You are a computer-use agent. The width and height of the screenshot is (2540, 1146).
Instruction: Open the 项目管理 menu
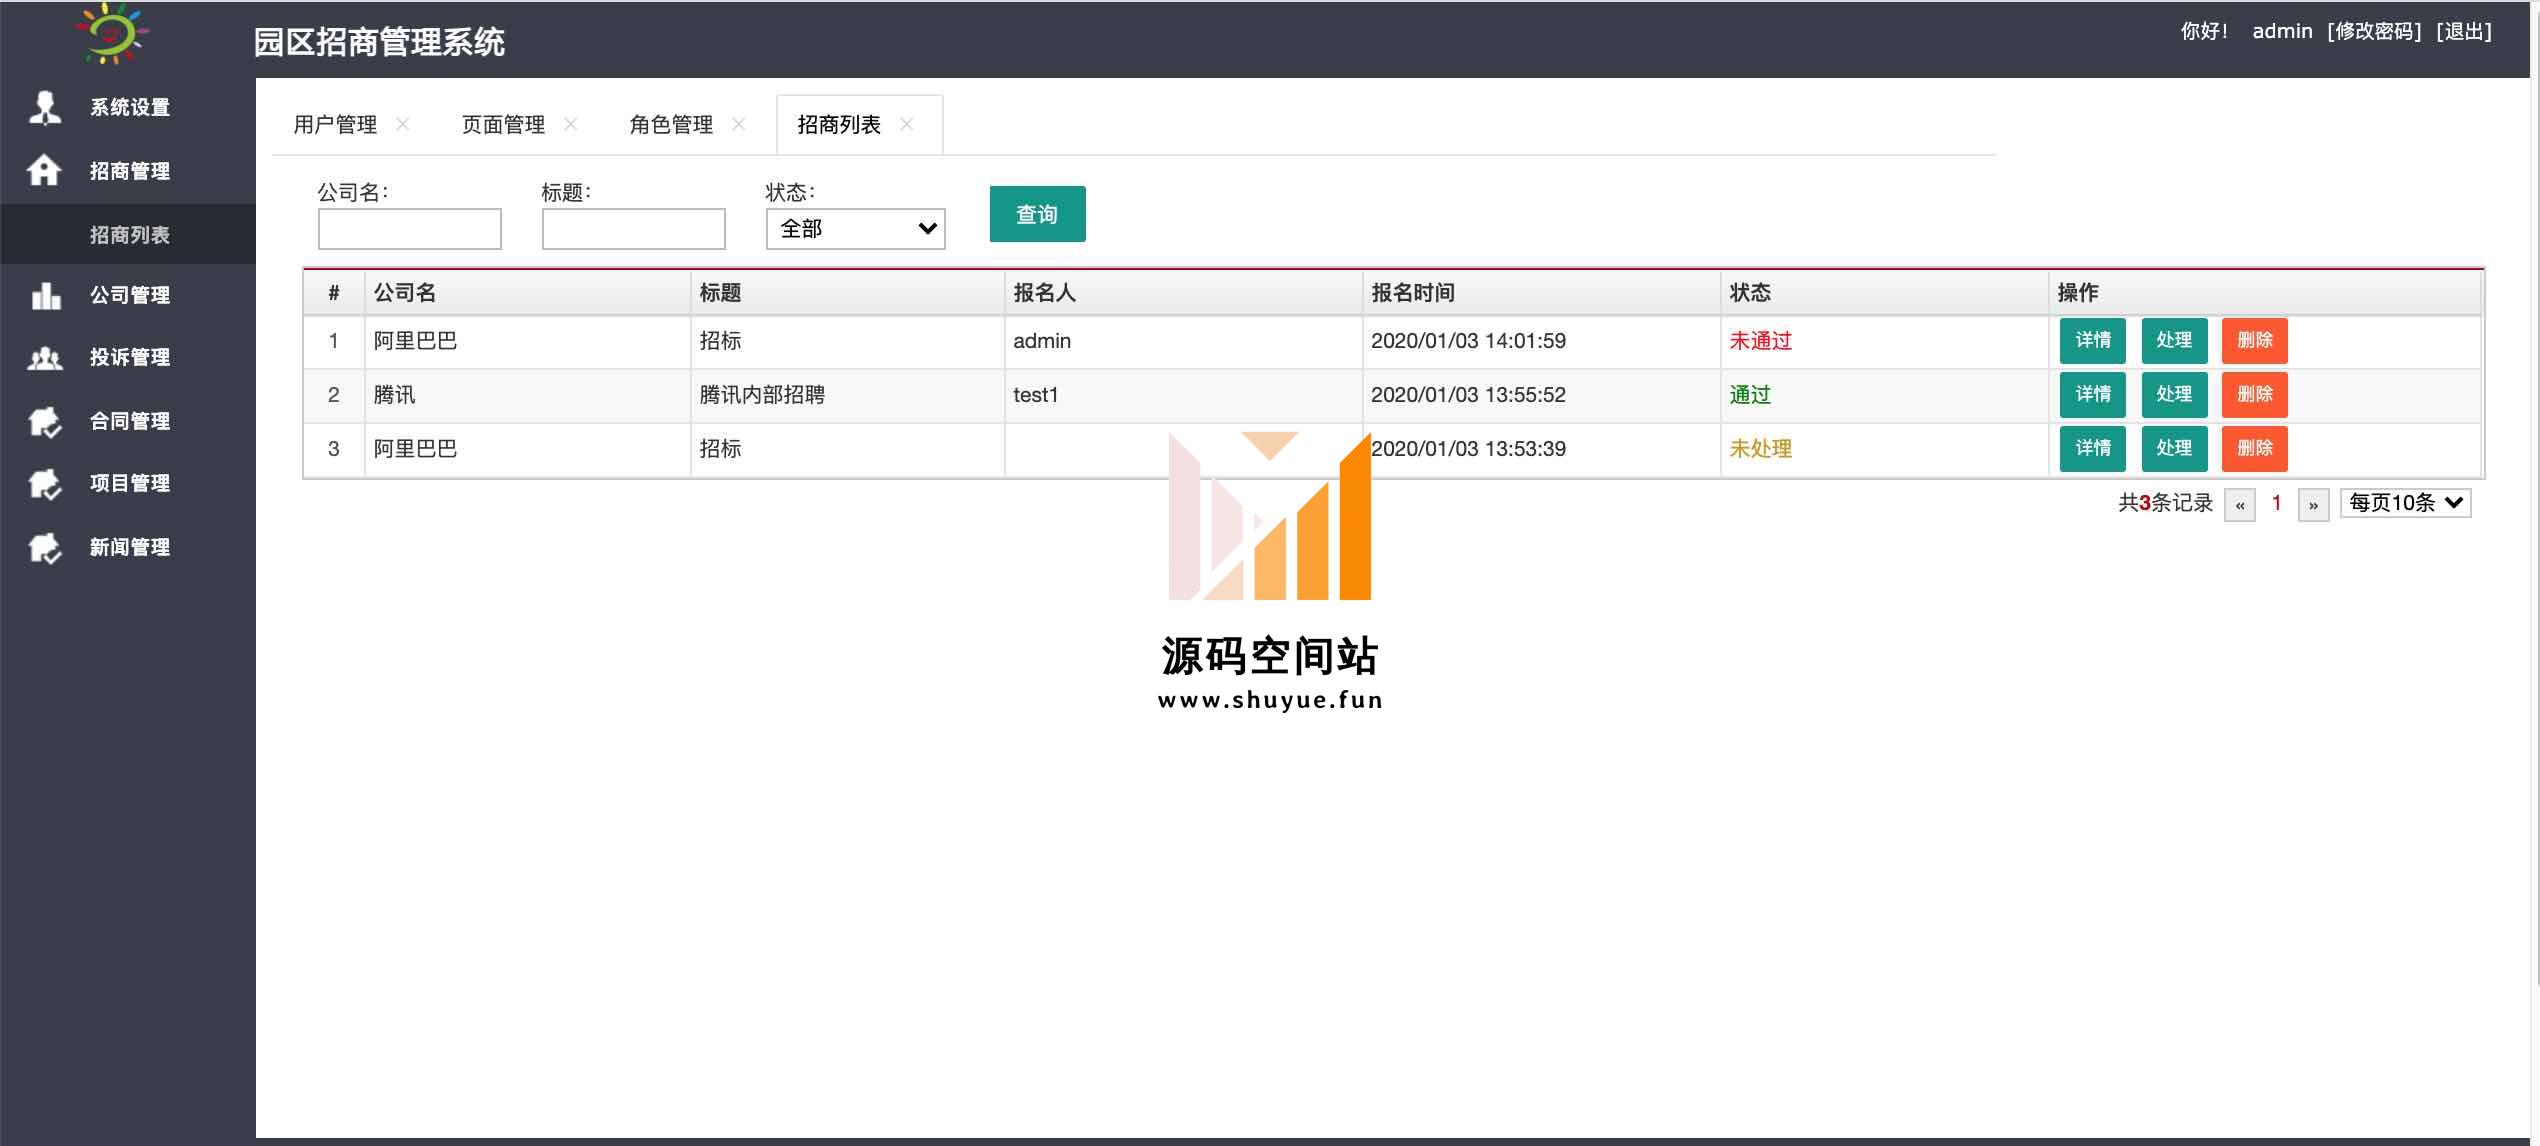coord(129,483)
